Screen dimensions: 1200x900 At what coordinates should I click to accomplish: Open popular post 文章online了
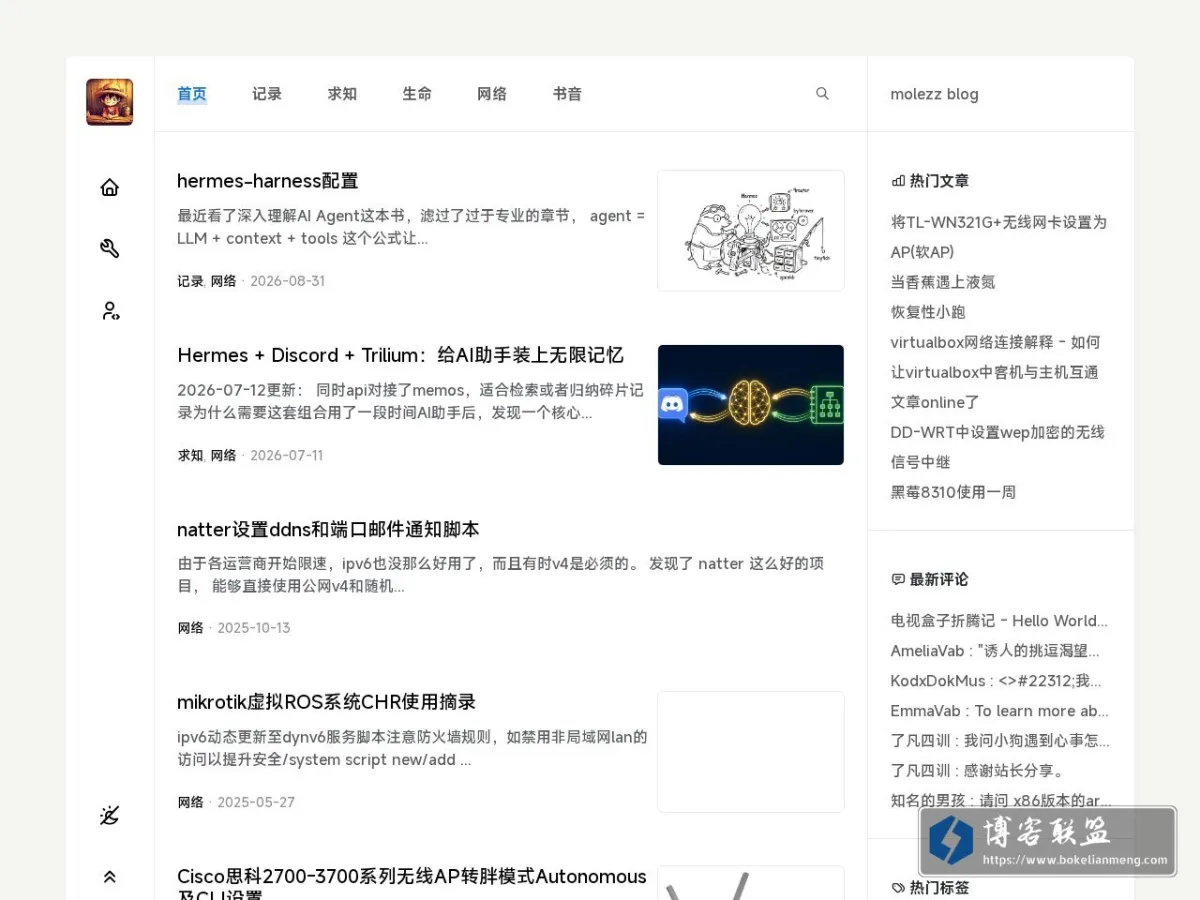coord(935,402)
